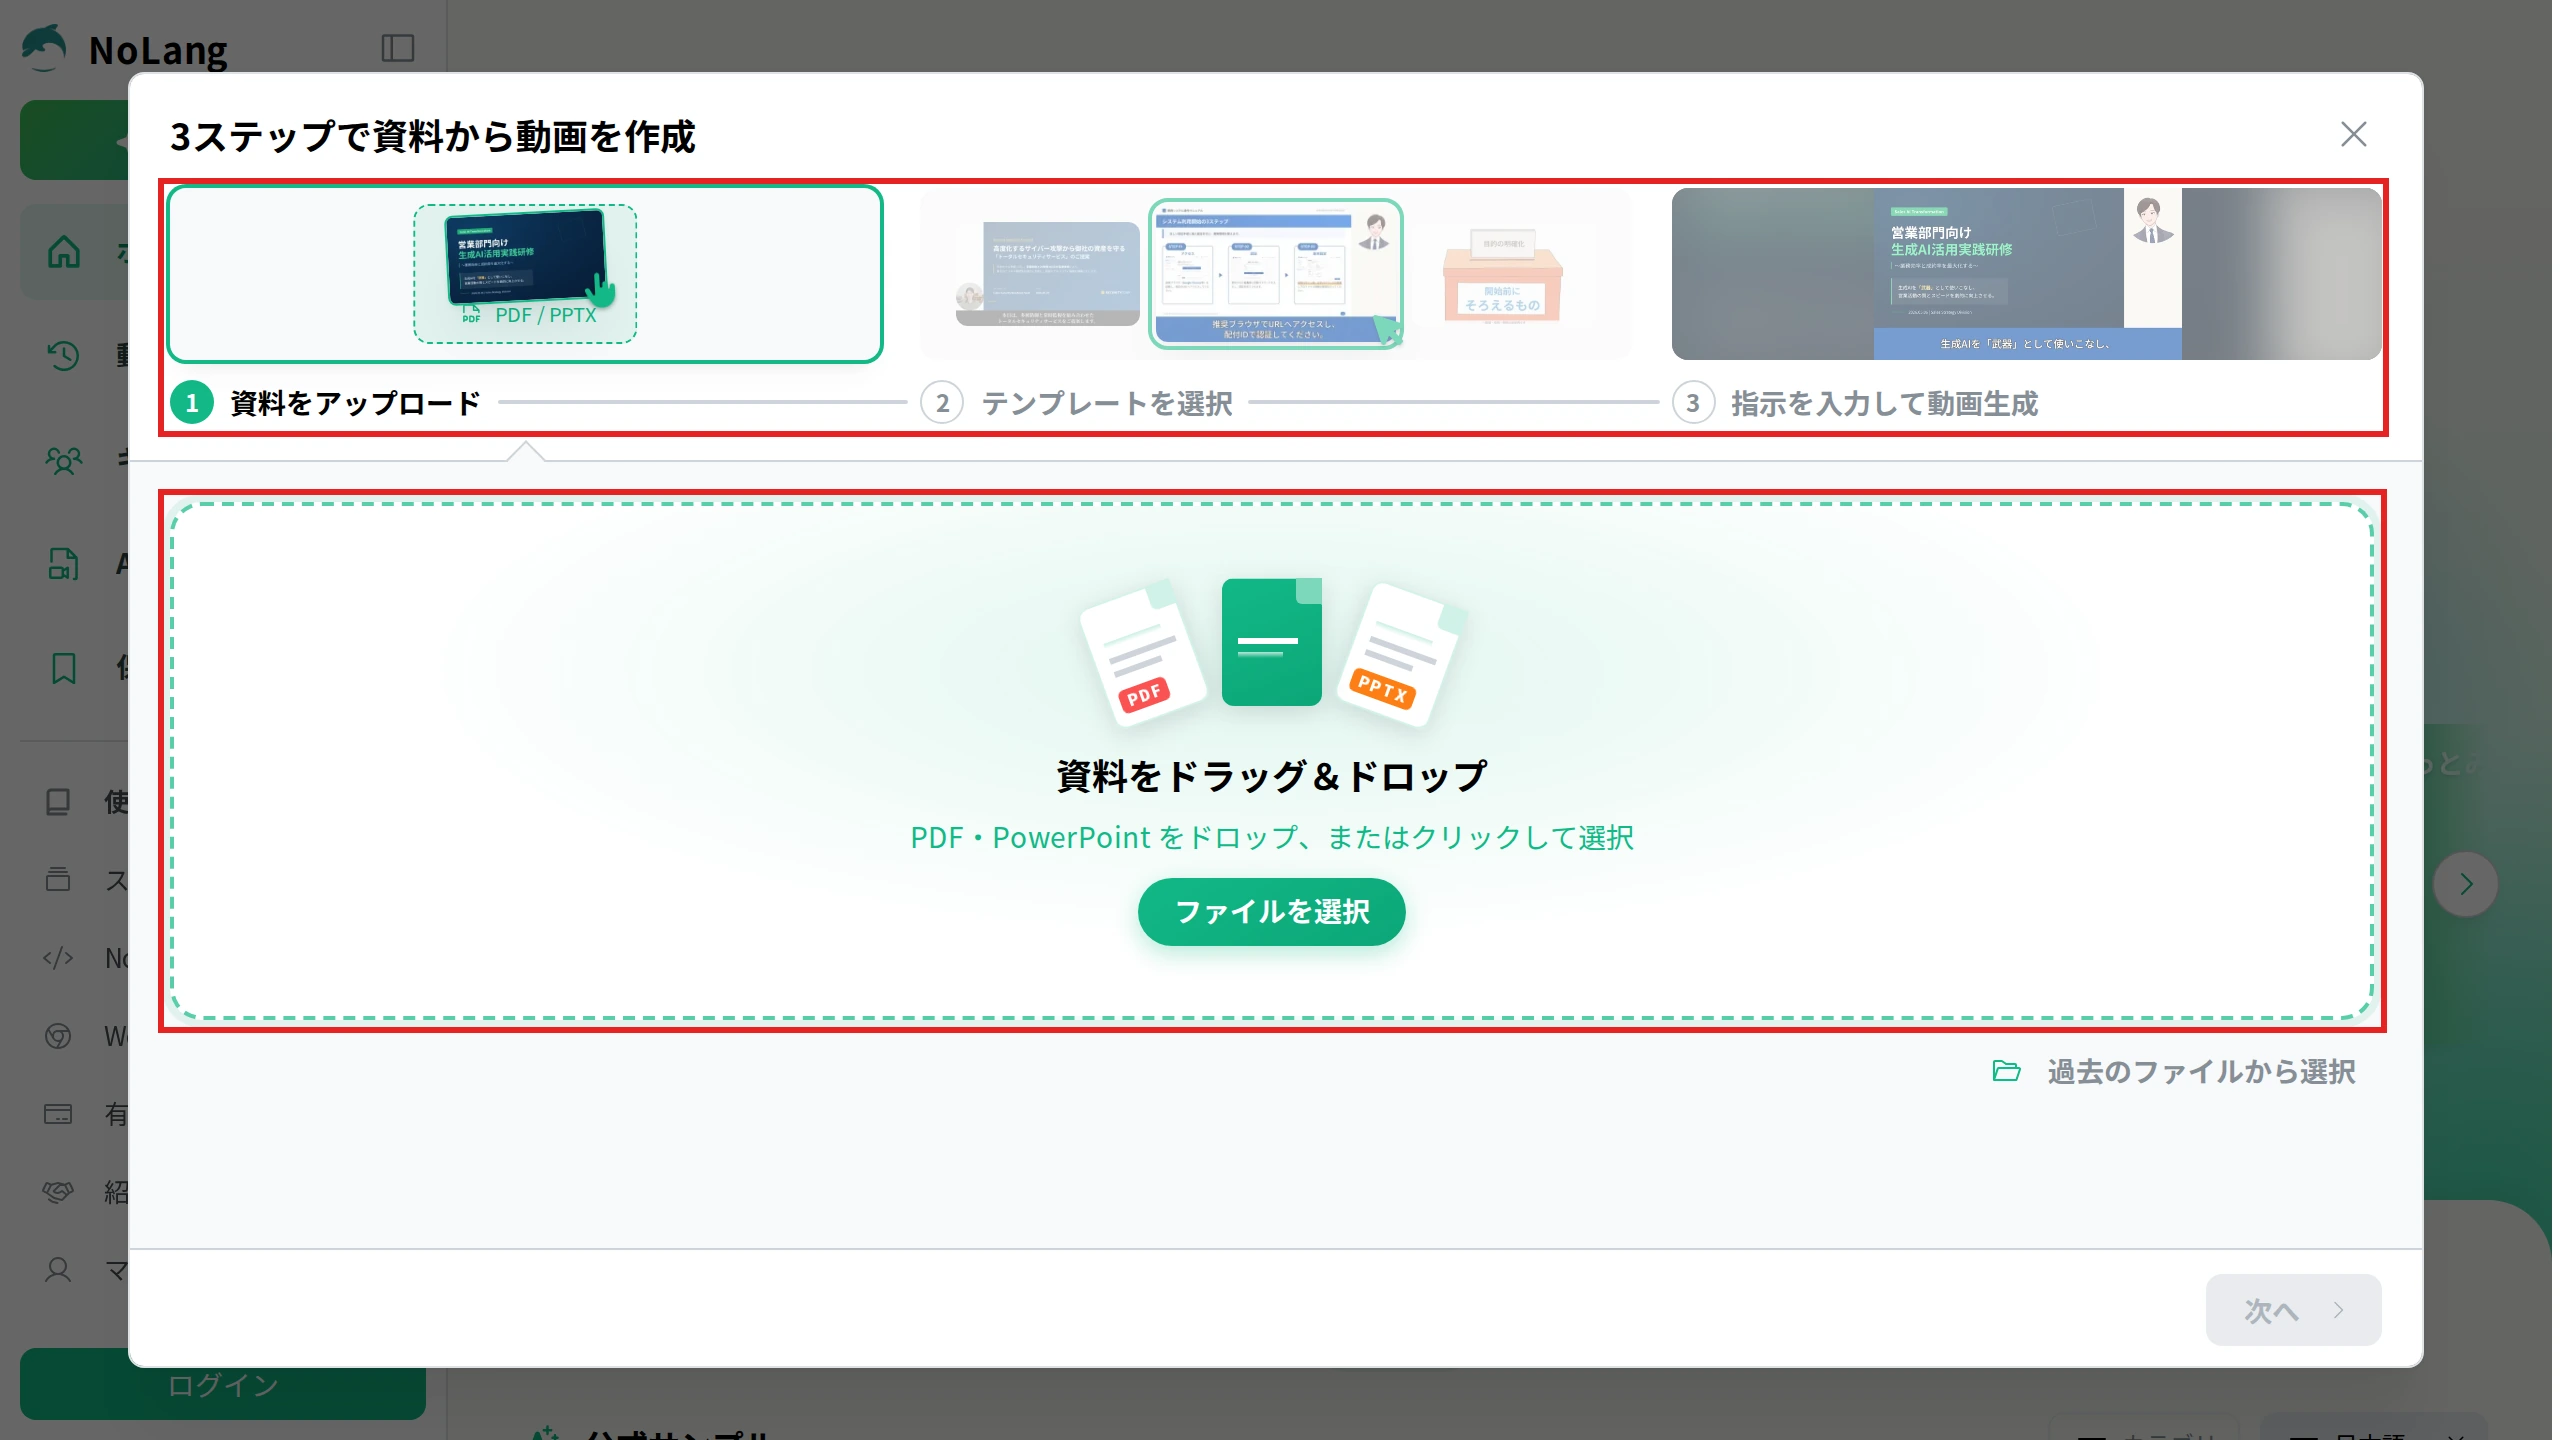2560x1440 pixels.
Task: Click the 資料をドラッグ＆ドロップ heading
Action: [x=1271, y=775]
